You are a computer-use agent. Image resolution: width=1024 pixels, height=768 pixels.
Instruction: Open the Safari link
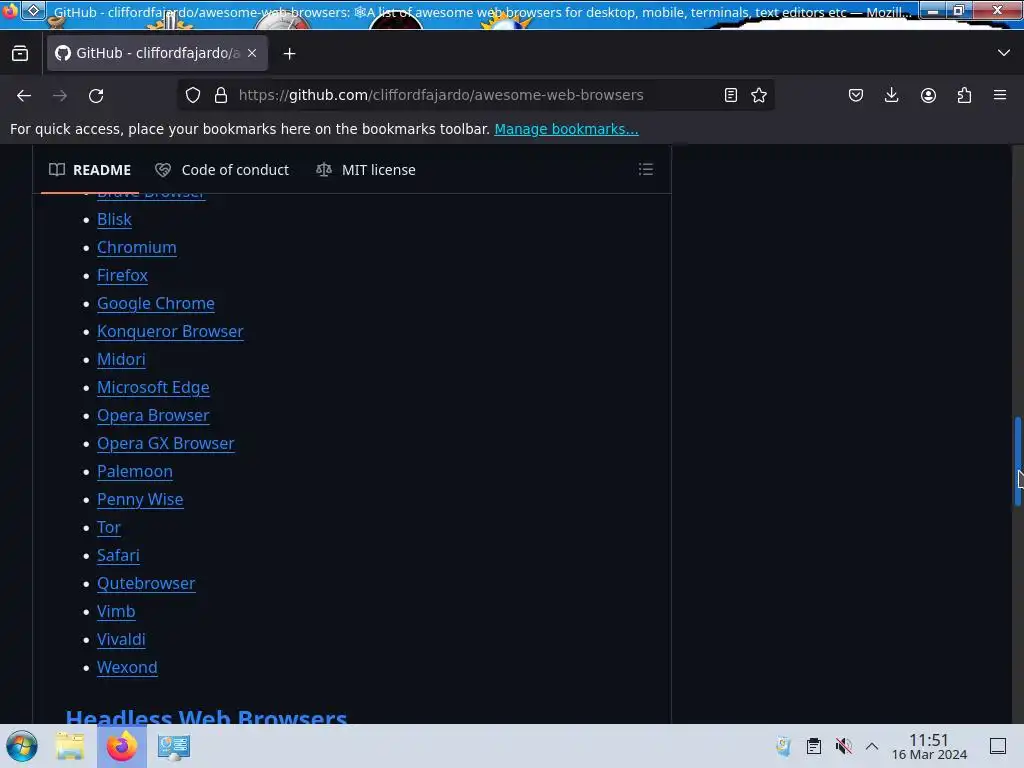(x=118, y=556)
